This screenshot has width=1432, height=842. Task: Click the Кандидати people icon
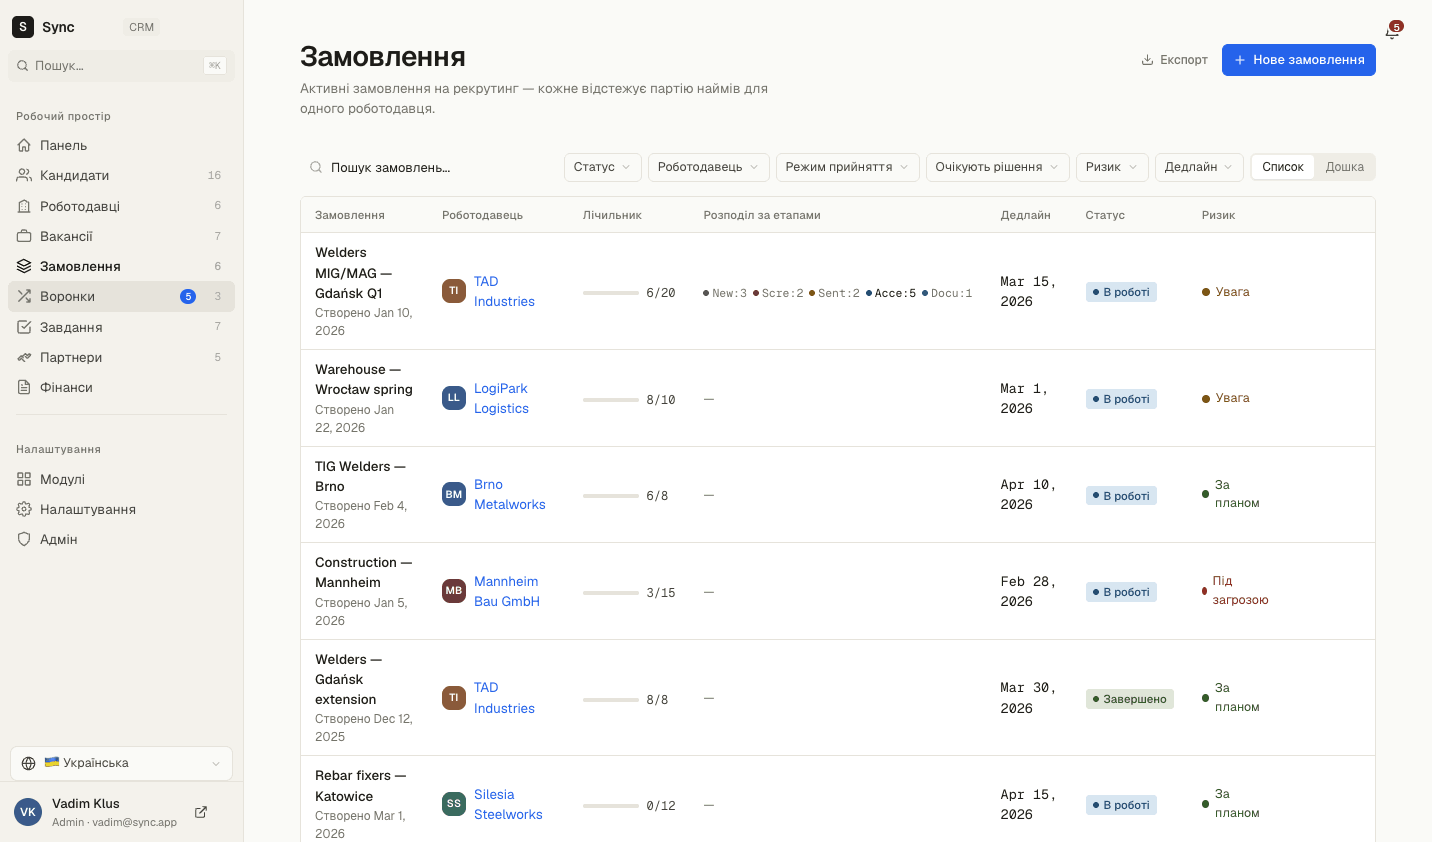click(24, 175)
